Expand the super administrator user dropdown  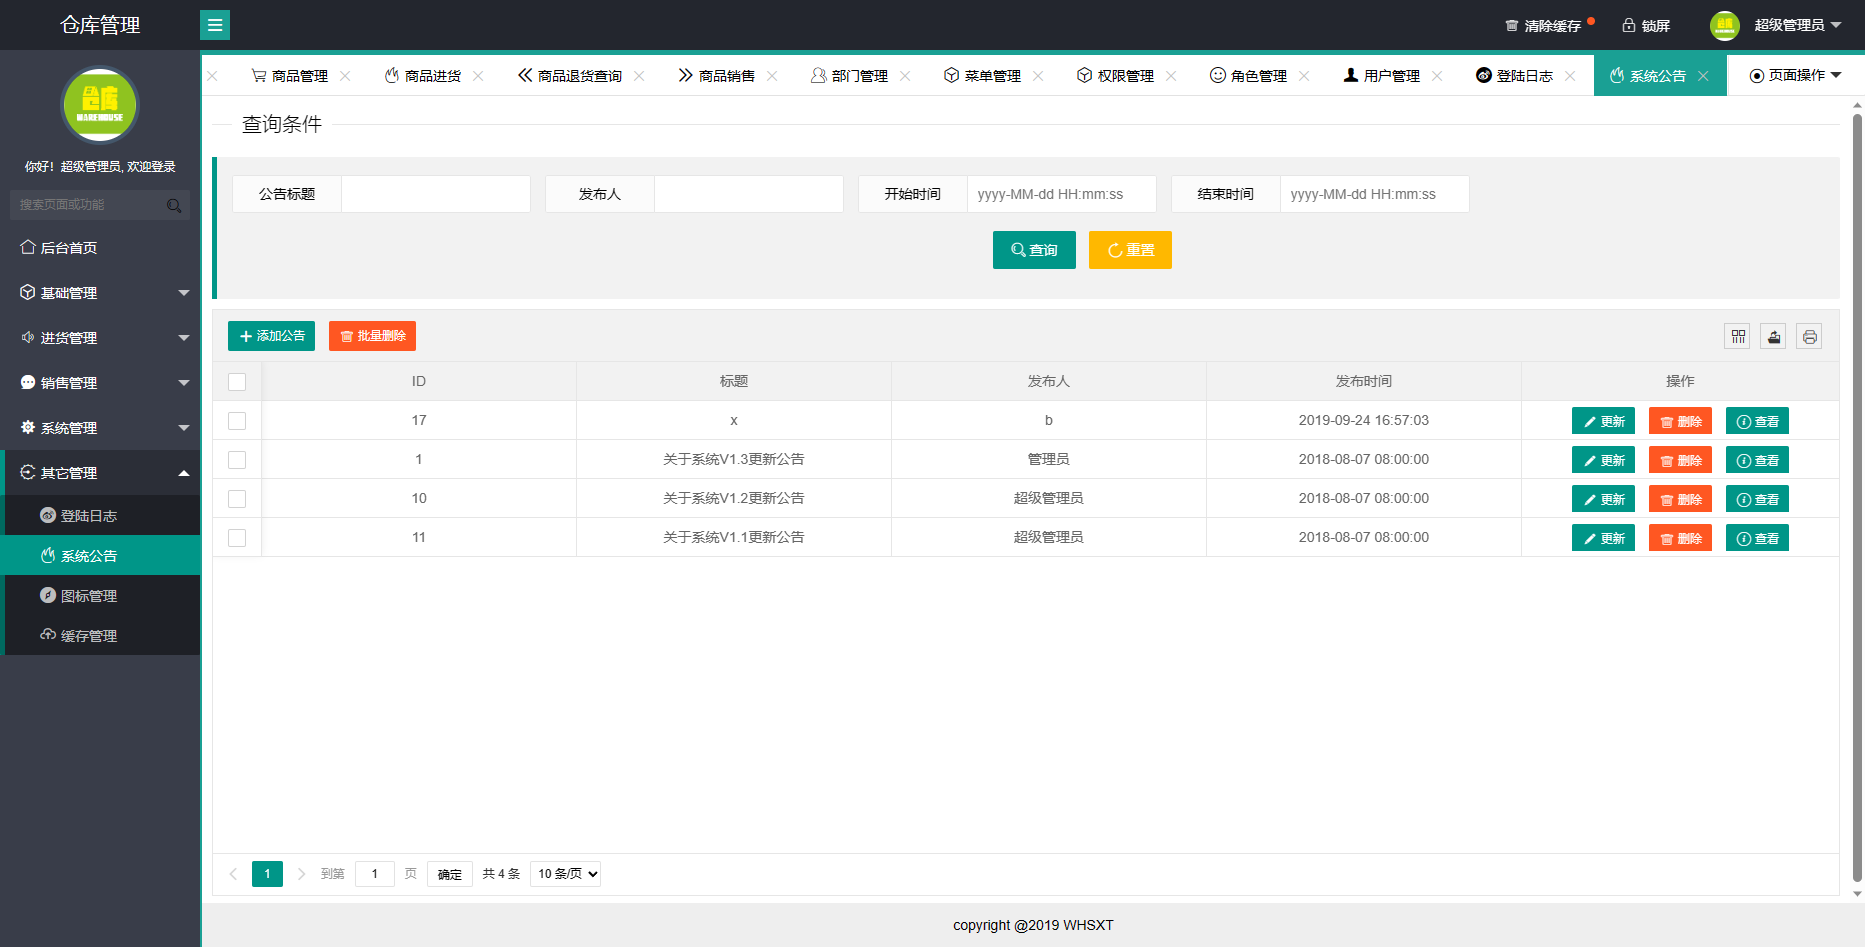[1797, 25]
